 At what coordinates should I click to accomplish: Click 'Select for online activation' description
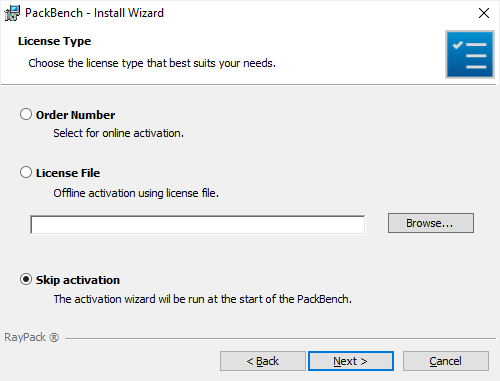coord(119,133)
